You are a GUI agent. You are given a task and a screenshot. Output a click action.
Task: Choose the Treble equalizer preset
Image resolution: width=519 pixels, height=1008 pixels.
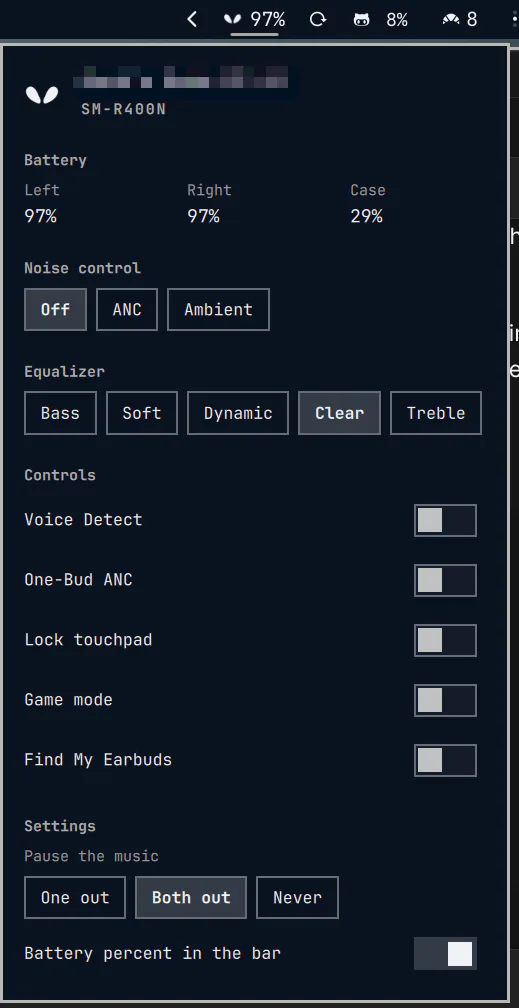pos(435,413)
